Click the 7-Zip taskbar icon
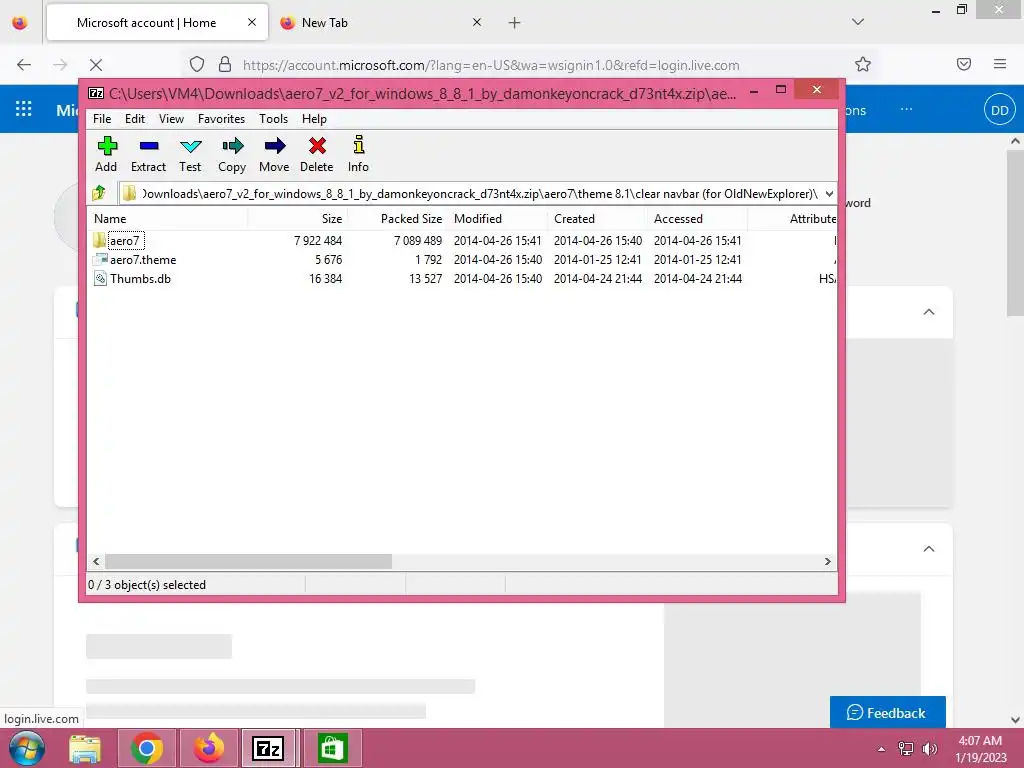1024x768 pixels. coord(268,749)
